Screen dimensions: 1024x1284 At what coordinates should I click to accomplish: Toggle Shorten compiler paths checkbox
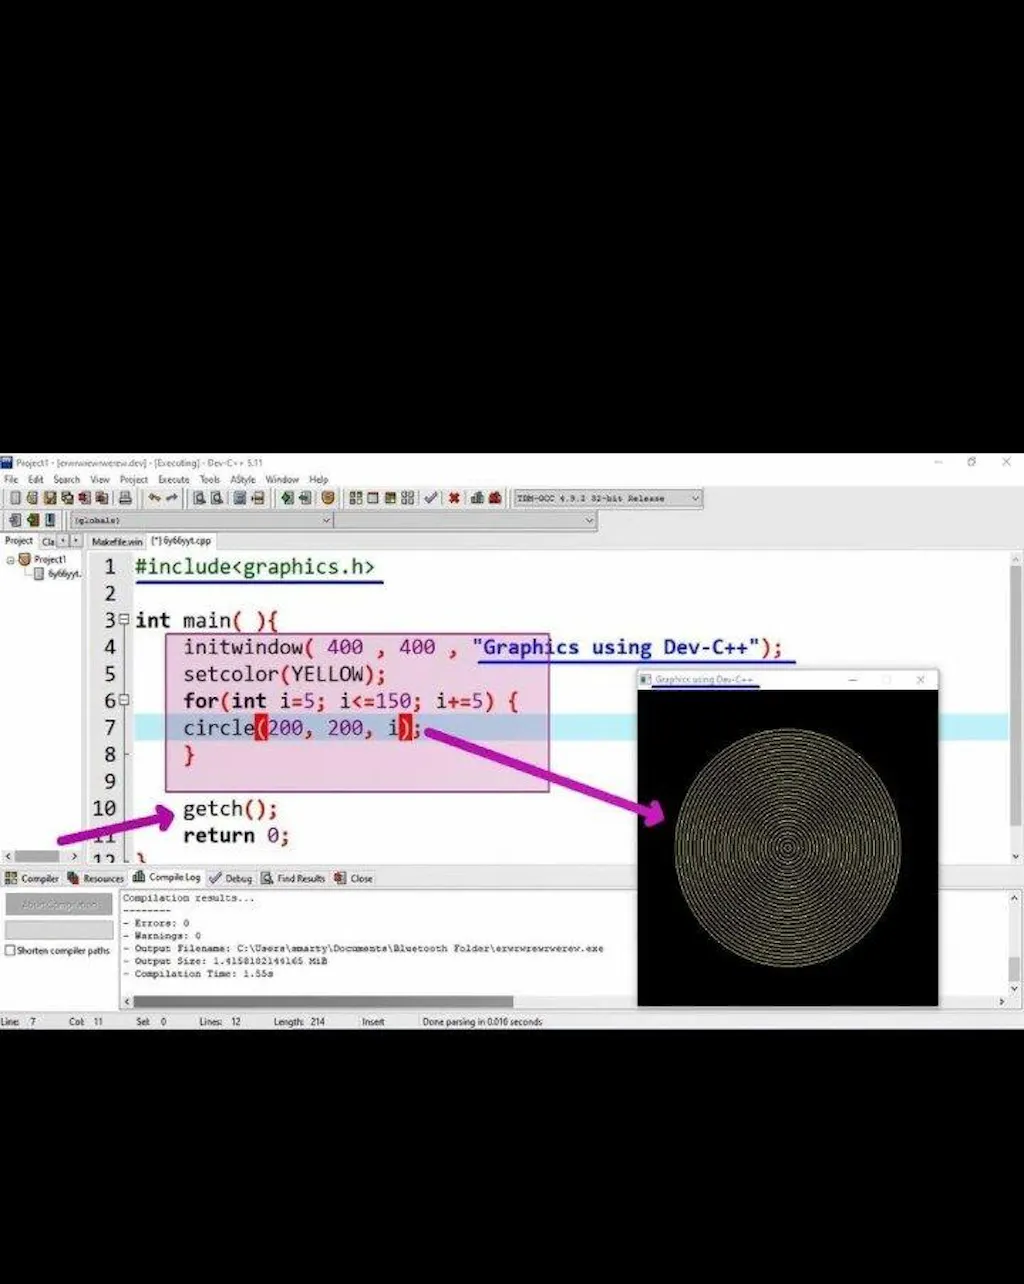[11, 951]
